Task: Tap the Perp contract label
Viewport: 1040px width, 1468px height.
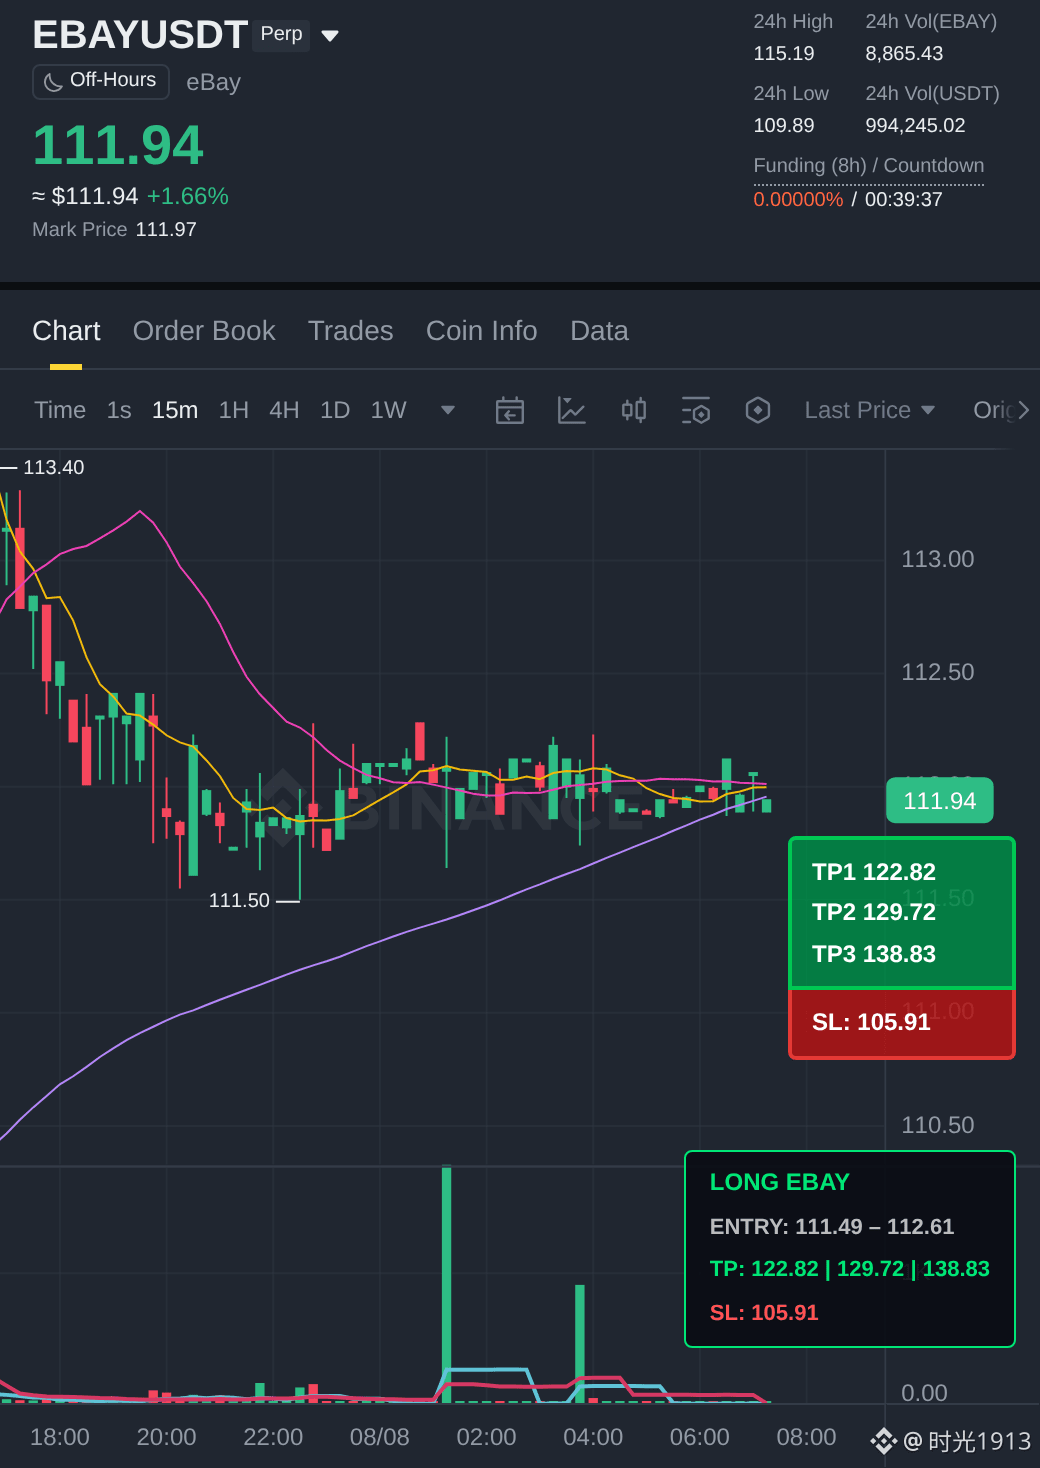Action: click(281, 34)
